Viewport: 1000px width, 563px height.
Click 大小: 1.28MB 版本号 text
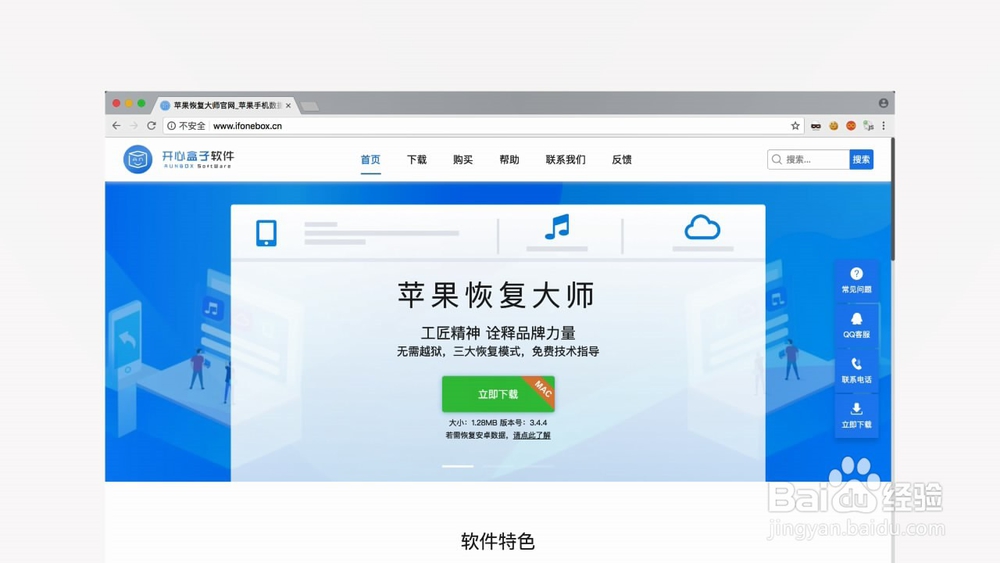(498, 423)
